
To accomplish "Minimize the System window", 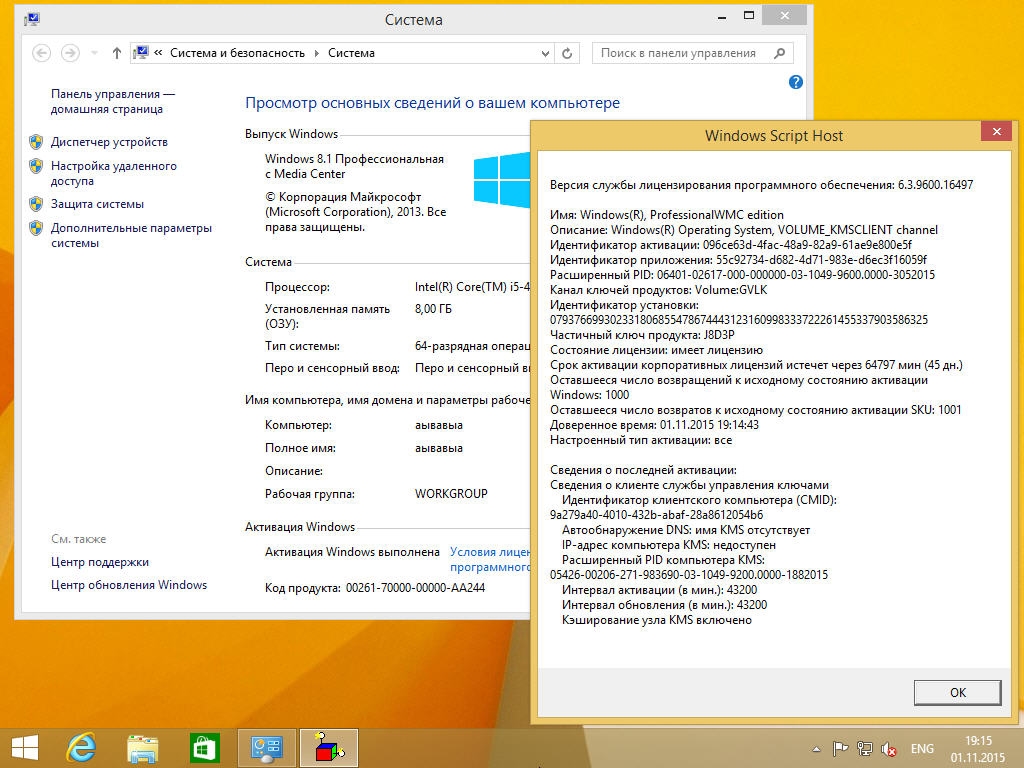I will tap(722, 17).
